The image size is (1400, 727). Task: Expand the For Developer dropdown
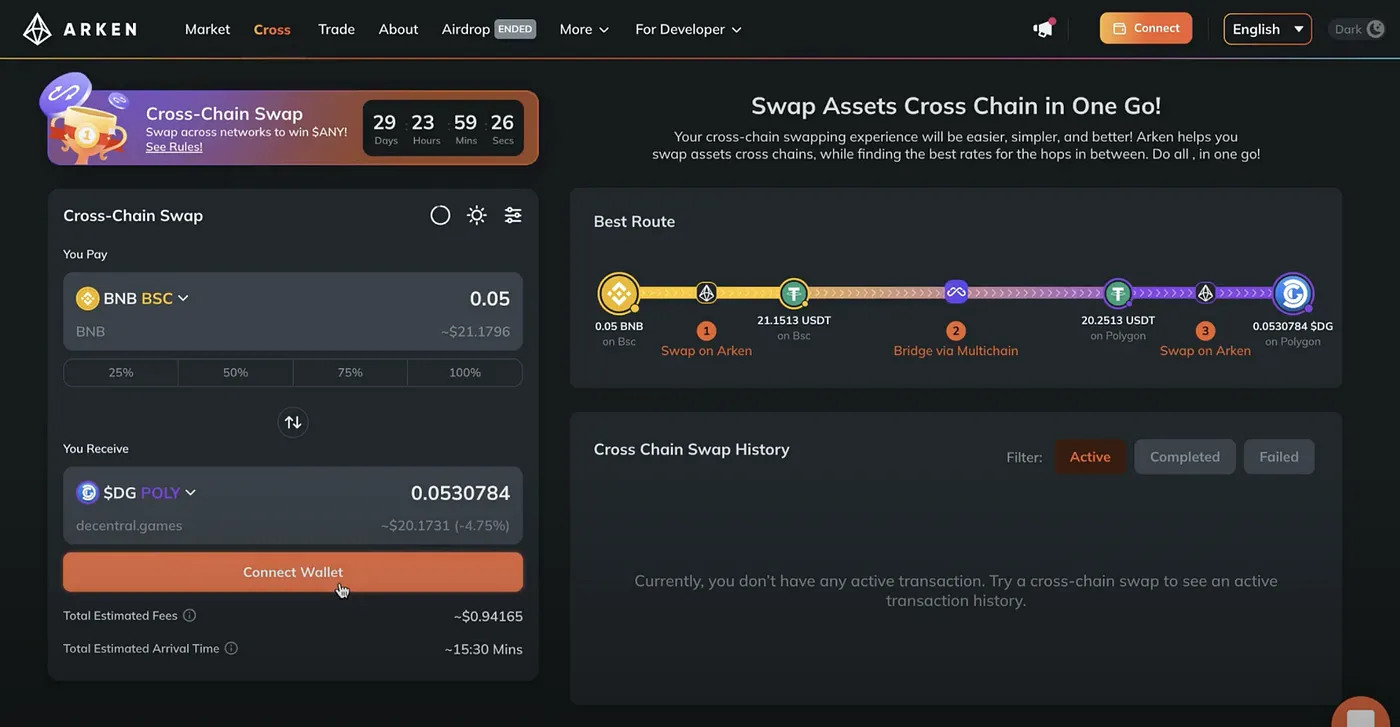pyautogui.click(x=688, y=29)
